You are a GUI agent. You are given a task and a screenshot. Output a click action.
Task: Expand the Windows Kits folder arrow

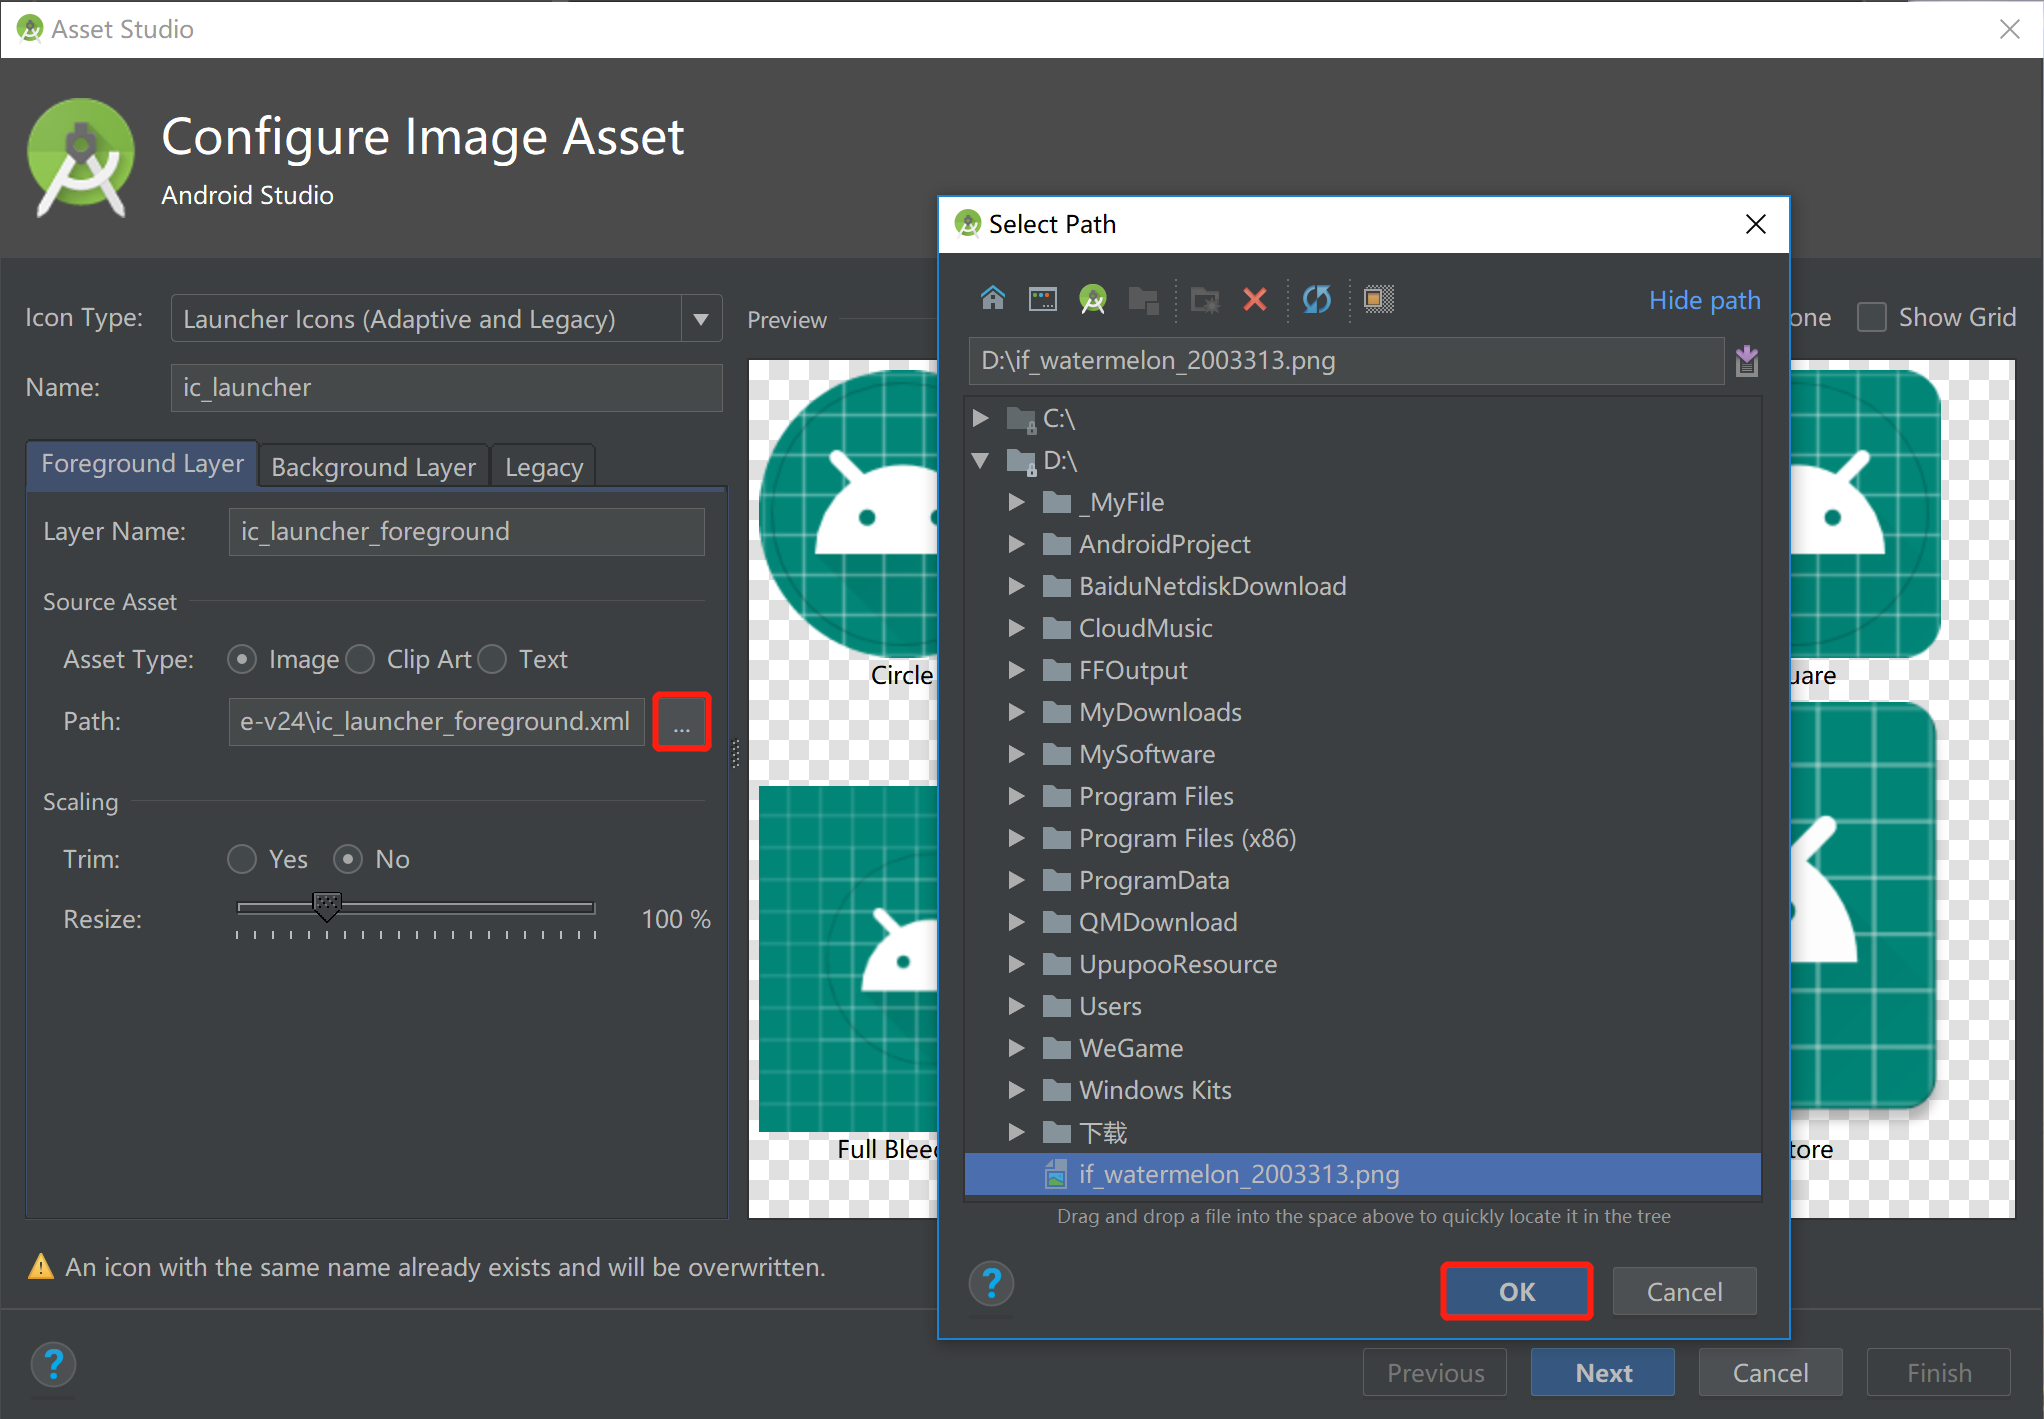coord(1017,1090)
